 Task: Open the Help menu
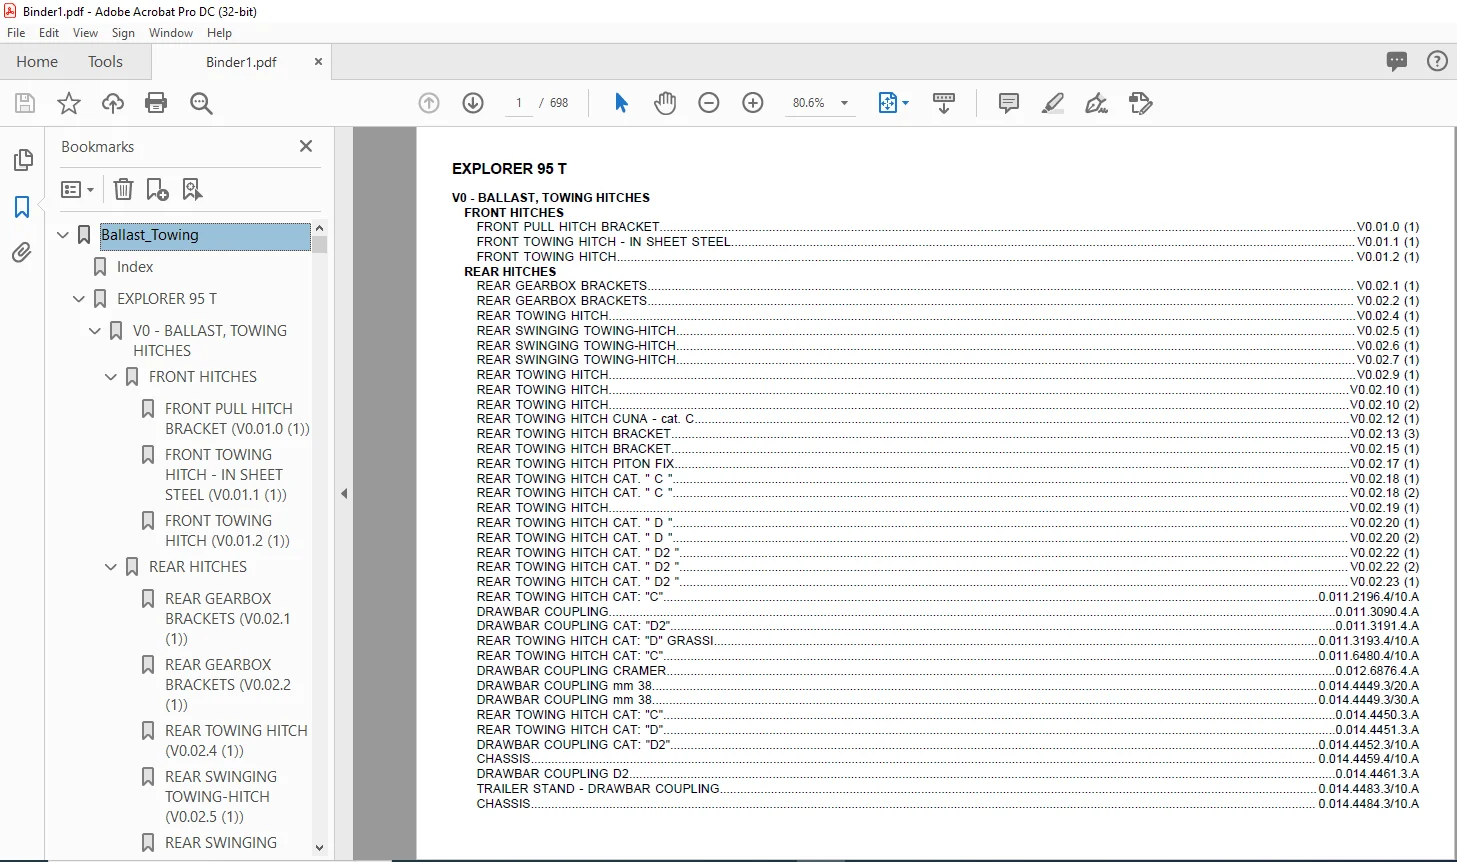click(x=219, y=33)
